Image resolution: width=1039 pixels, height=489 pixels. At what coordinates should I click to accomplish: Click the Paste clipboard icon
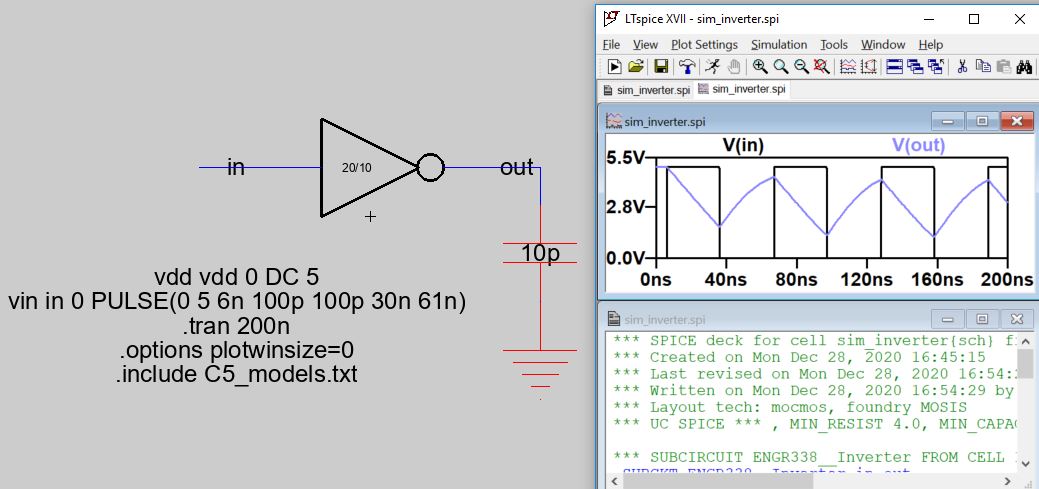(1004, 66)
